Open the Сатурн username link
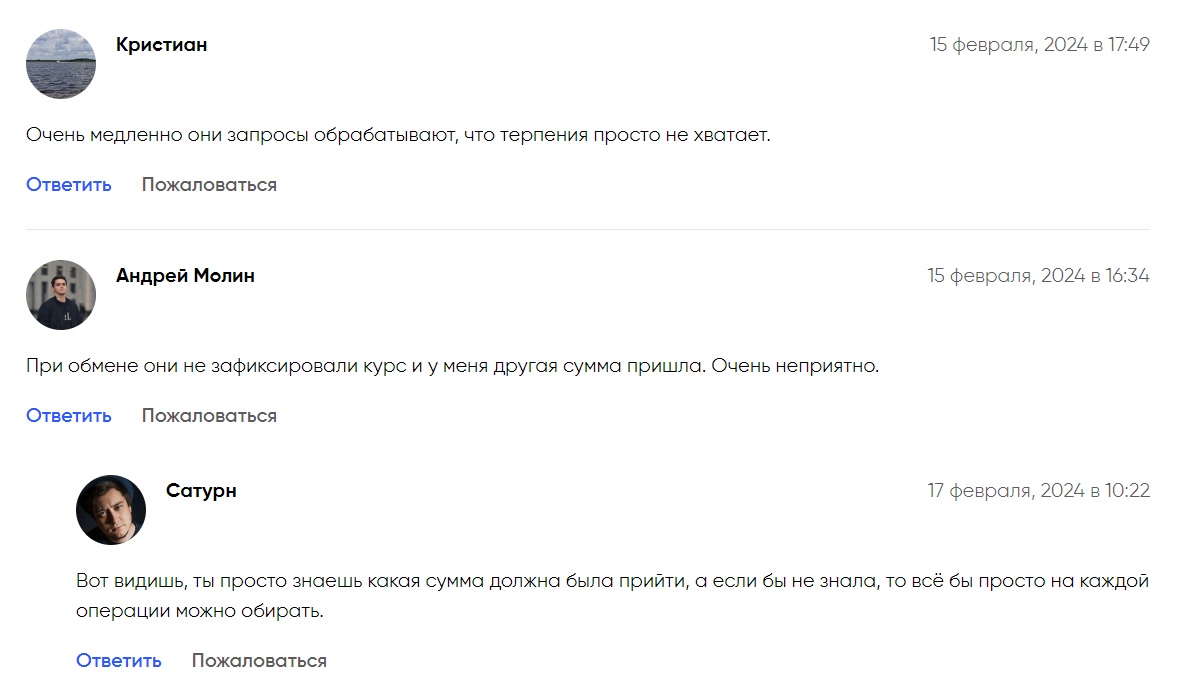 click(201, 491)
